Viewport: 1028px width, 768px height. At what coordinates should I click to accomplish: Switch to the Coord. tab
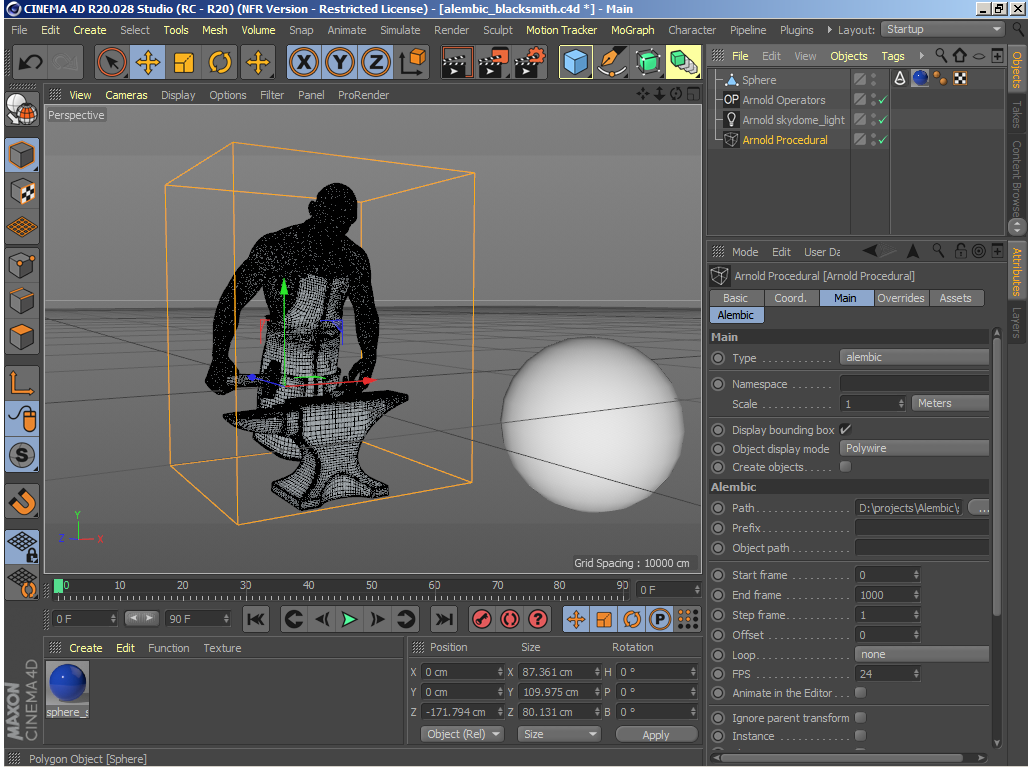[790, 298]
